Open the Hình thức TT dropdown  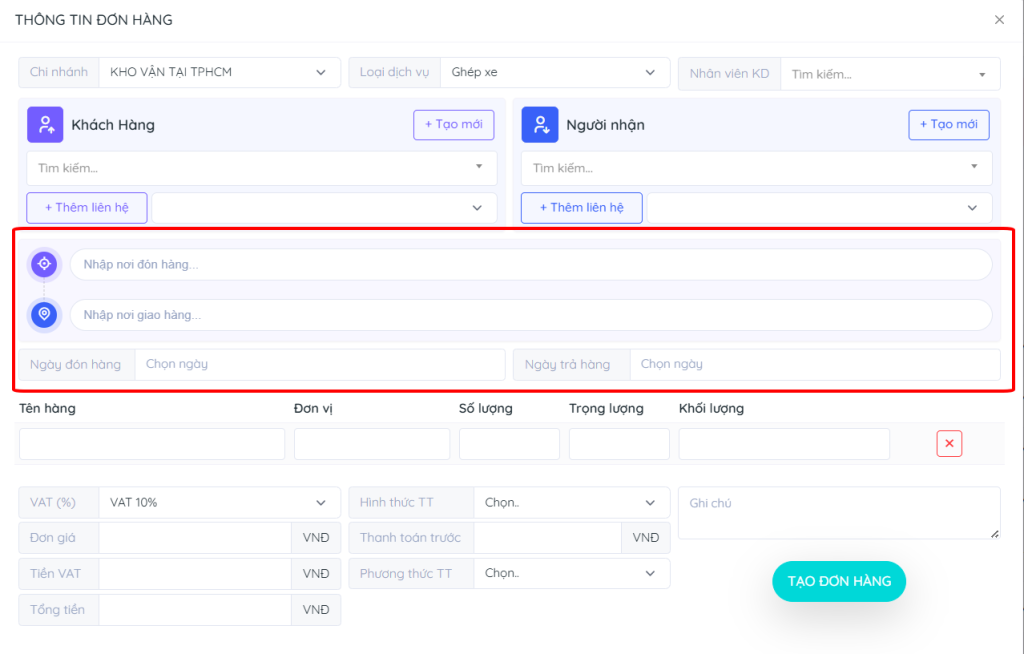coord(570,502)
